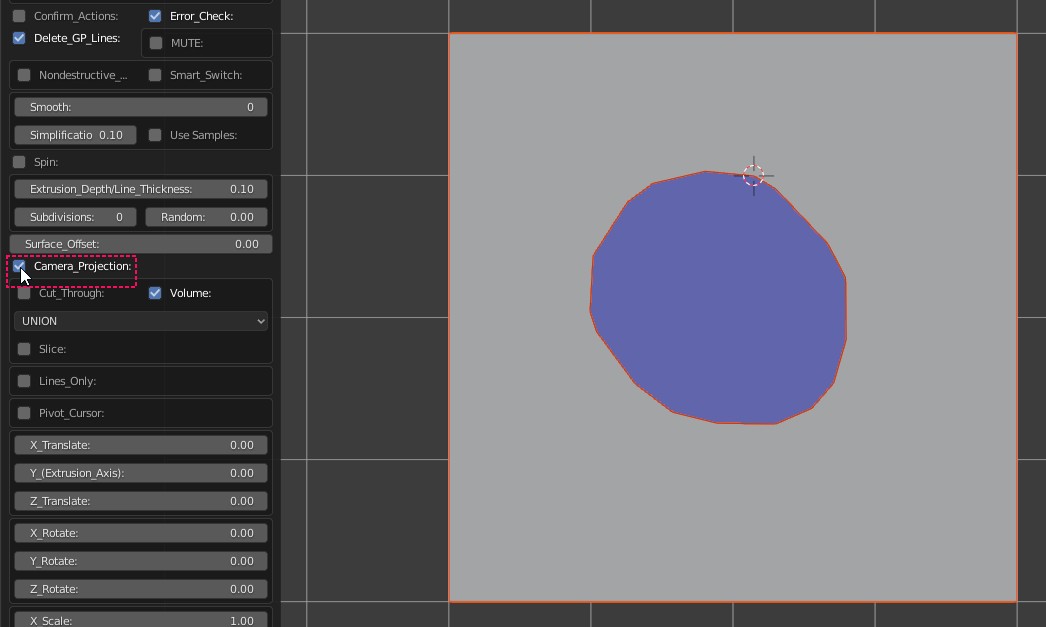Viewport: 1046px width, 627px height.
Task: Select the Subdivisions value field
Action: [75, 217]
